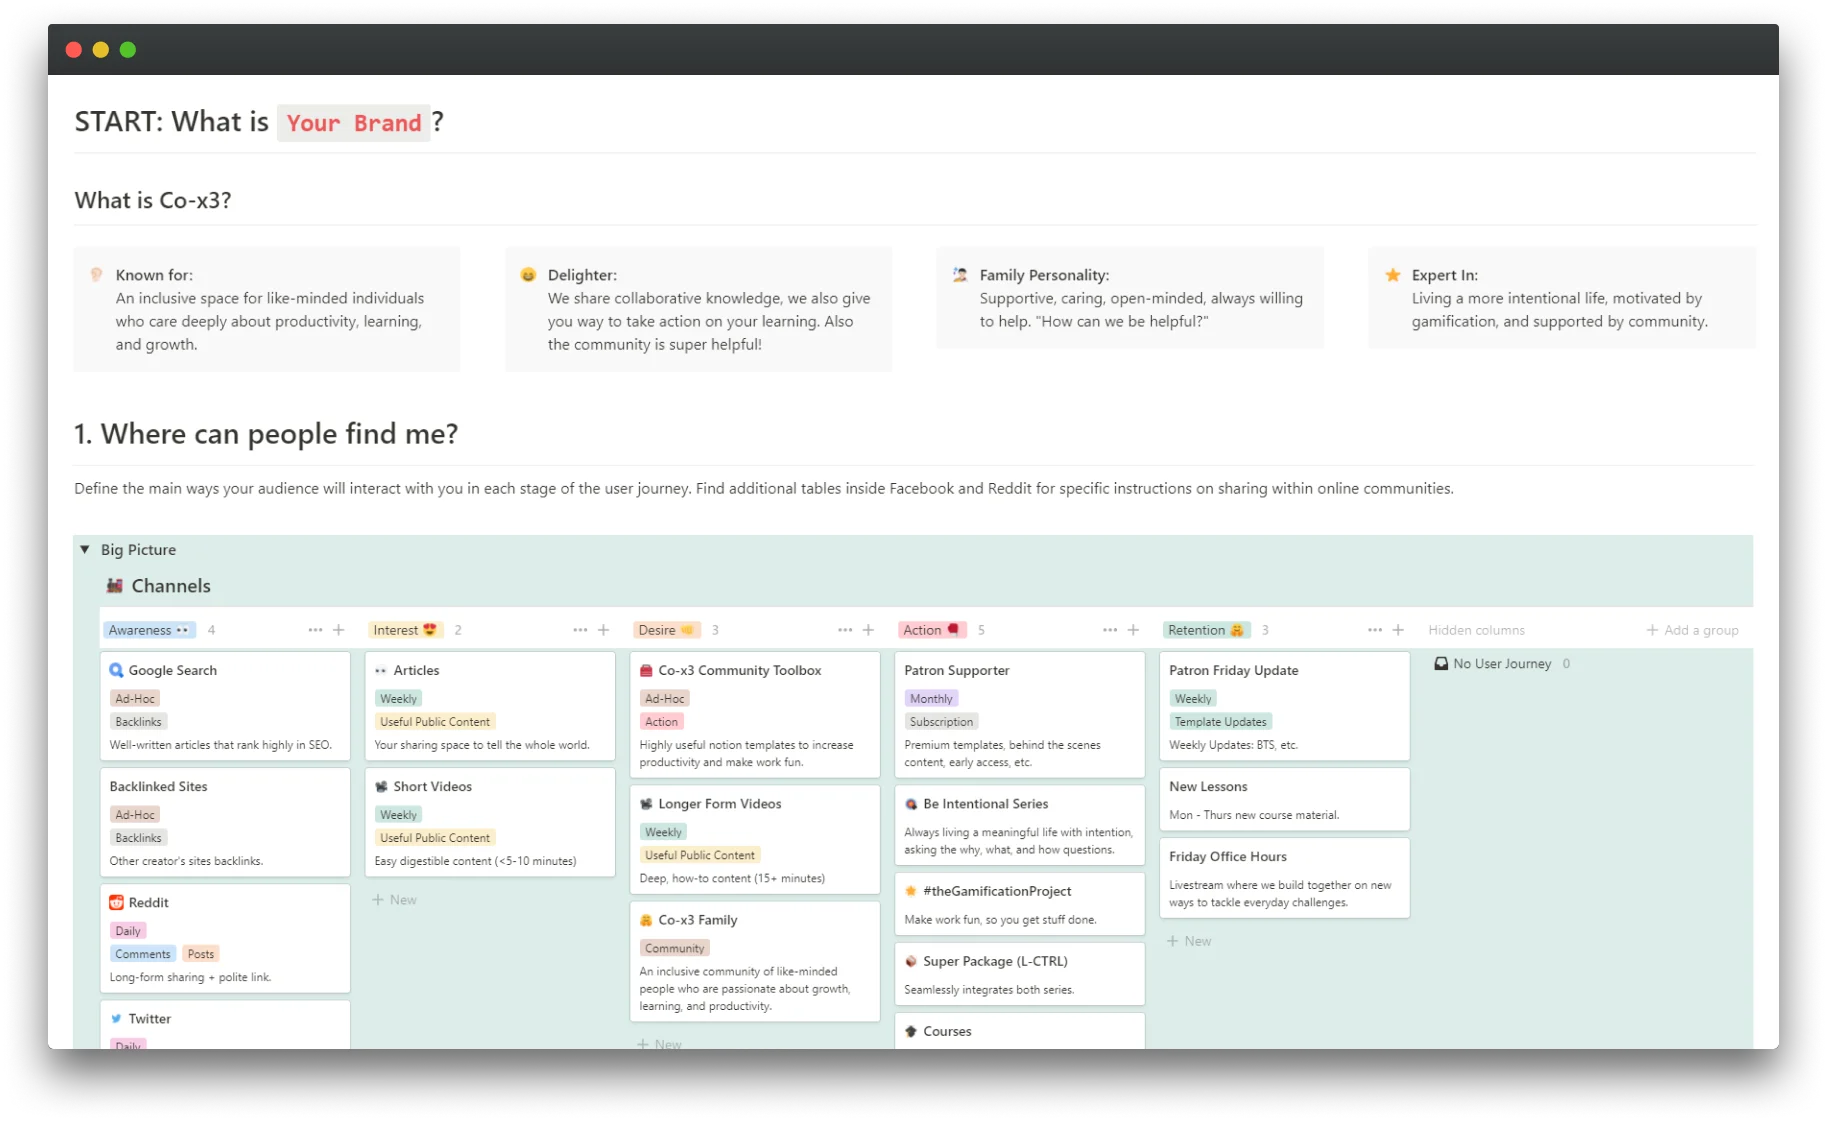This screenshot has height=1121, width=1827.
Task: Click the Longer Form Videos camera icon
Action: (x=646, y=803)
